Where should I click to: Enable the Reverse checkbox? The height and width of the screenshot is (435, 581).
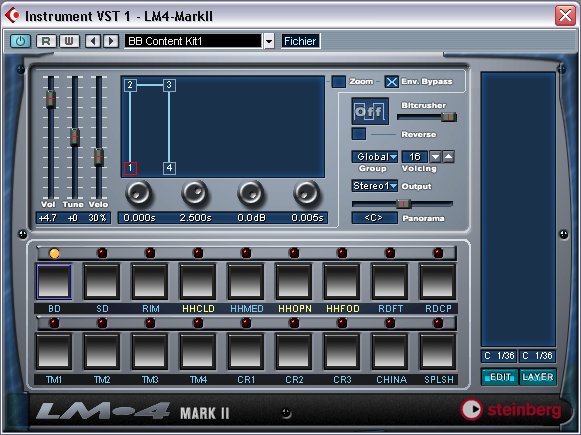[359, 134]
